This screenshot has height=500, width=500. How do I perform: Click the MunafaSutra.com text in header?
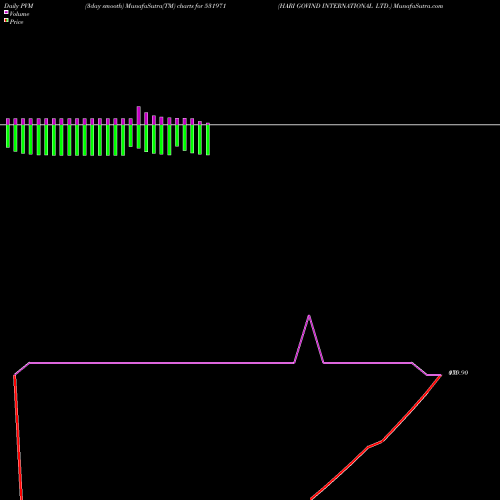point(418,6)
